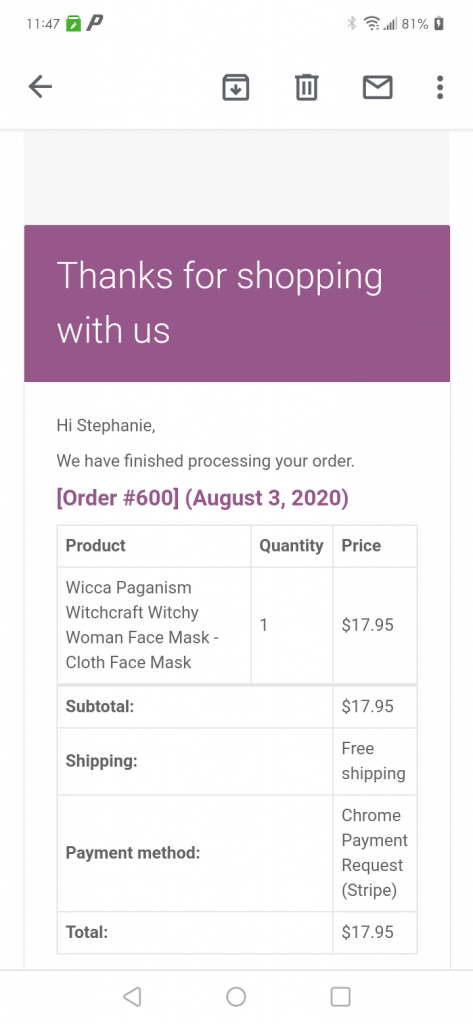The width and height of the screenshot is (473, 1024).
Task: Tap the battery icon in the status bar
Action: point(440,24)
